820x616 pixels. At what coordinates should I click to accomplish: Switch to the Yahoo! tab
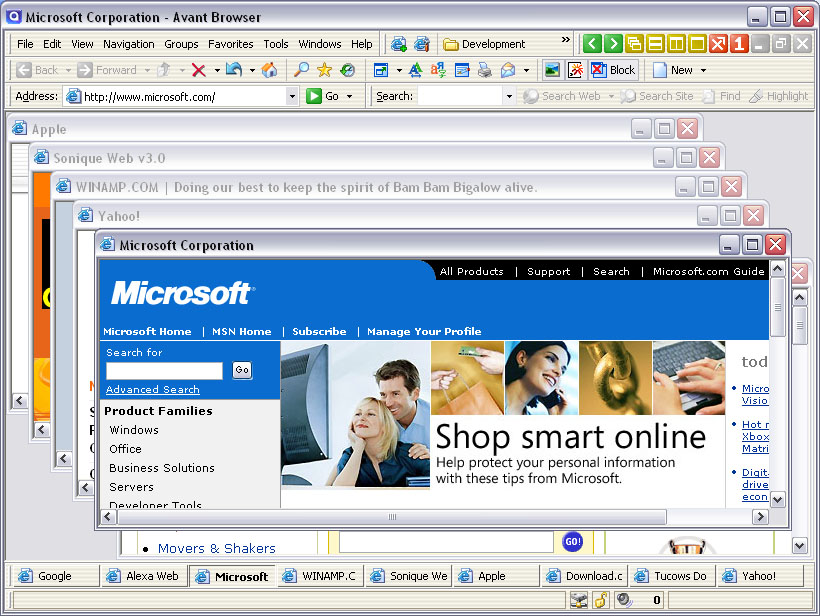760,576
